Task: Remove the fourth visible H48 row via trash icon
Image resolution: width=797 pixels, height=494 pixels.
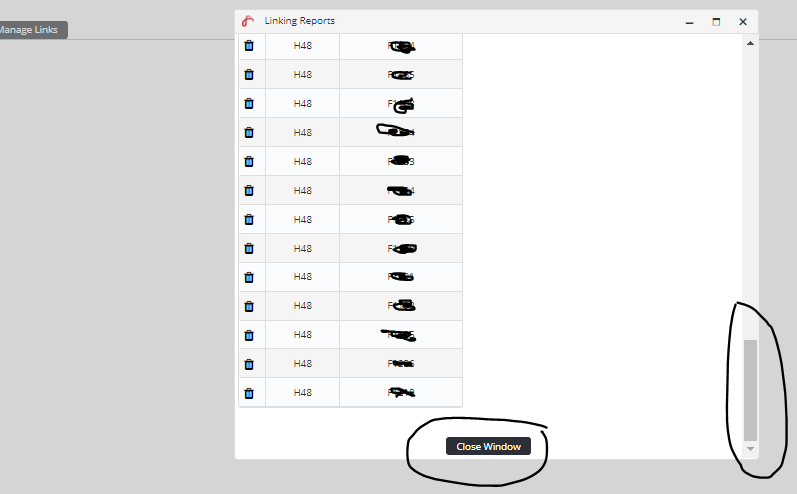Action: pyautogui.click(x=249, y=133)
